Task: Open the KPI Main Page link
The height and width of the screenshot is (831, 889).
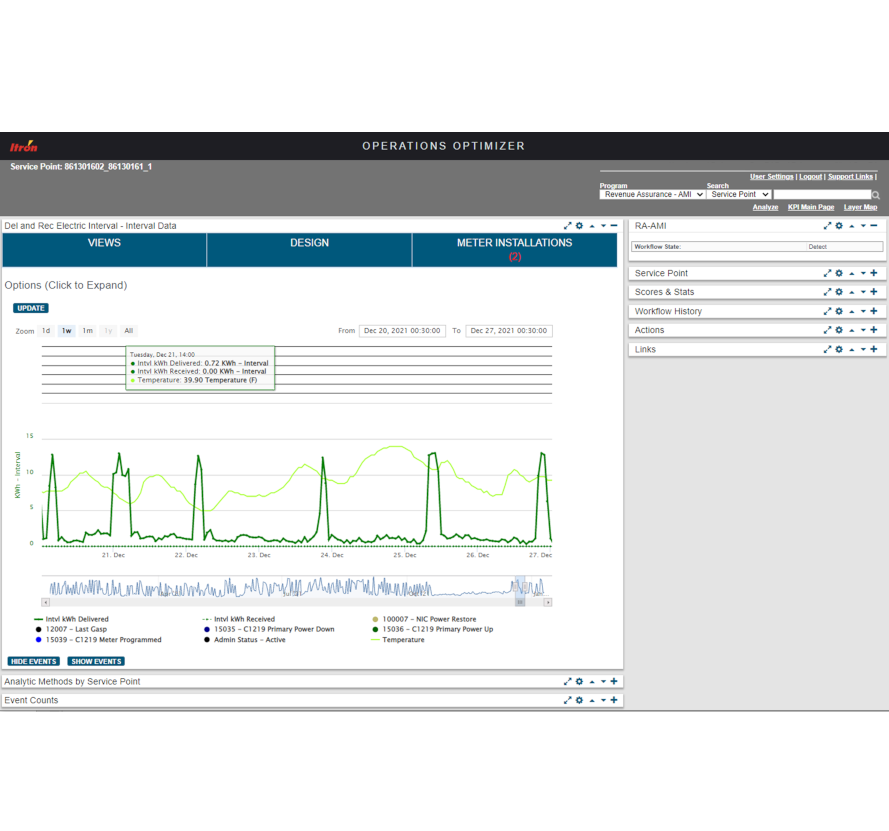Action: (x=810, y=207)
